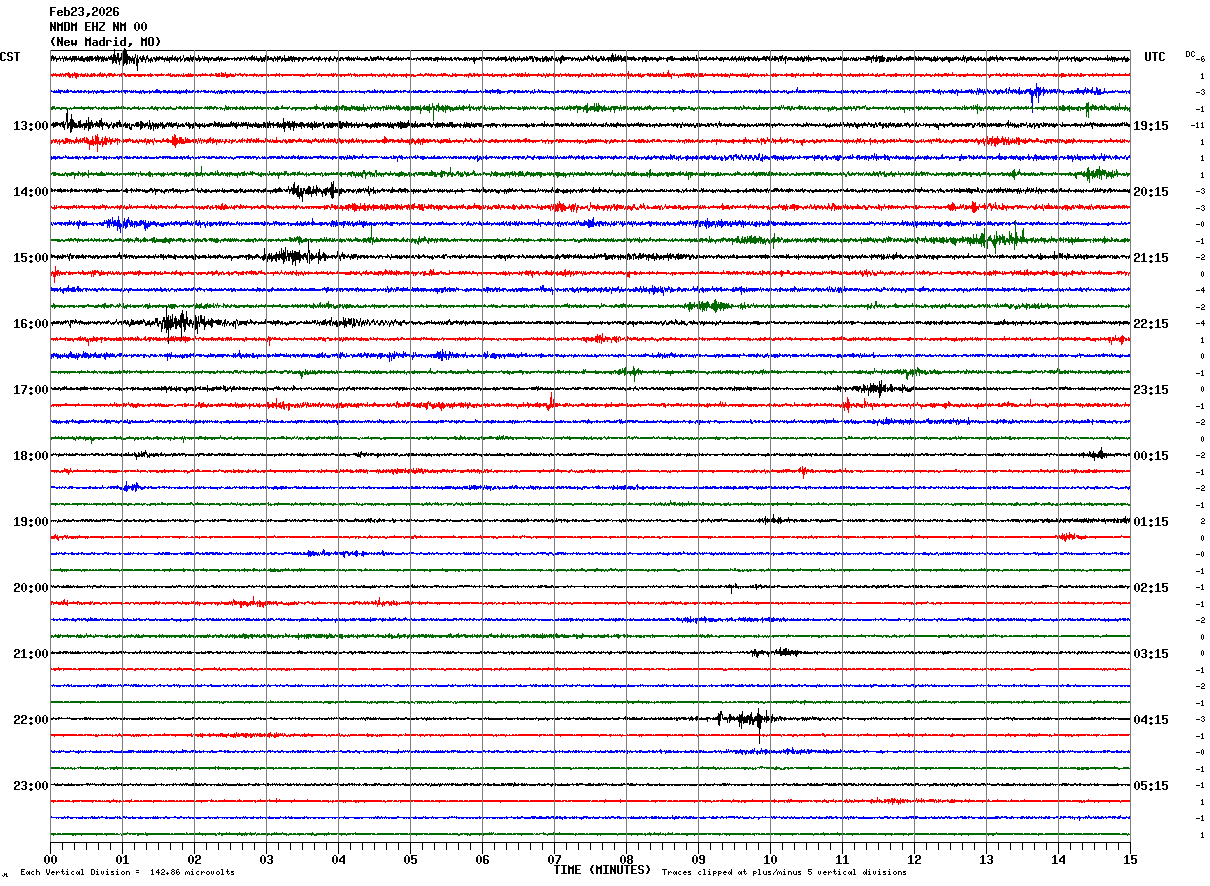
Task: Click the 21:15 UTC time label
Action: tap(1151, 258)
